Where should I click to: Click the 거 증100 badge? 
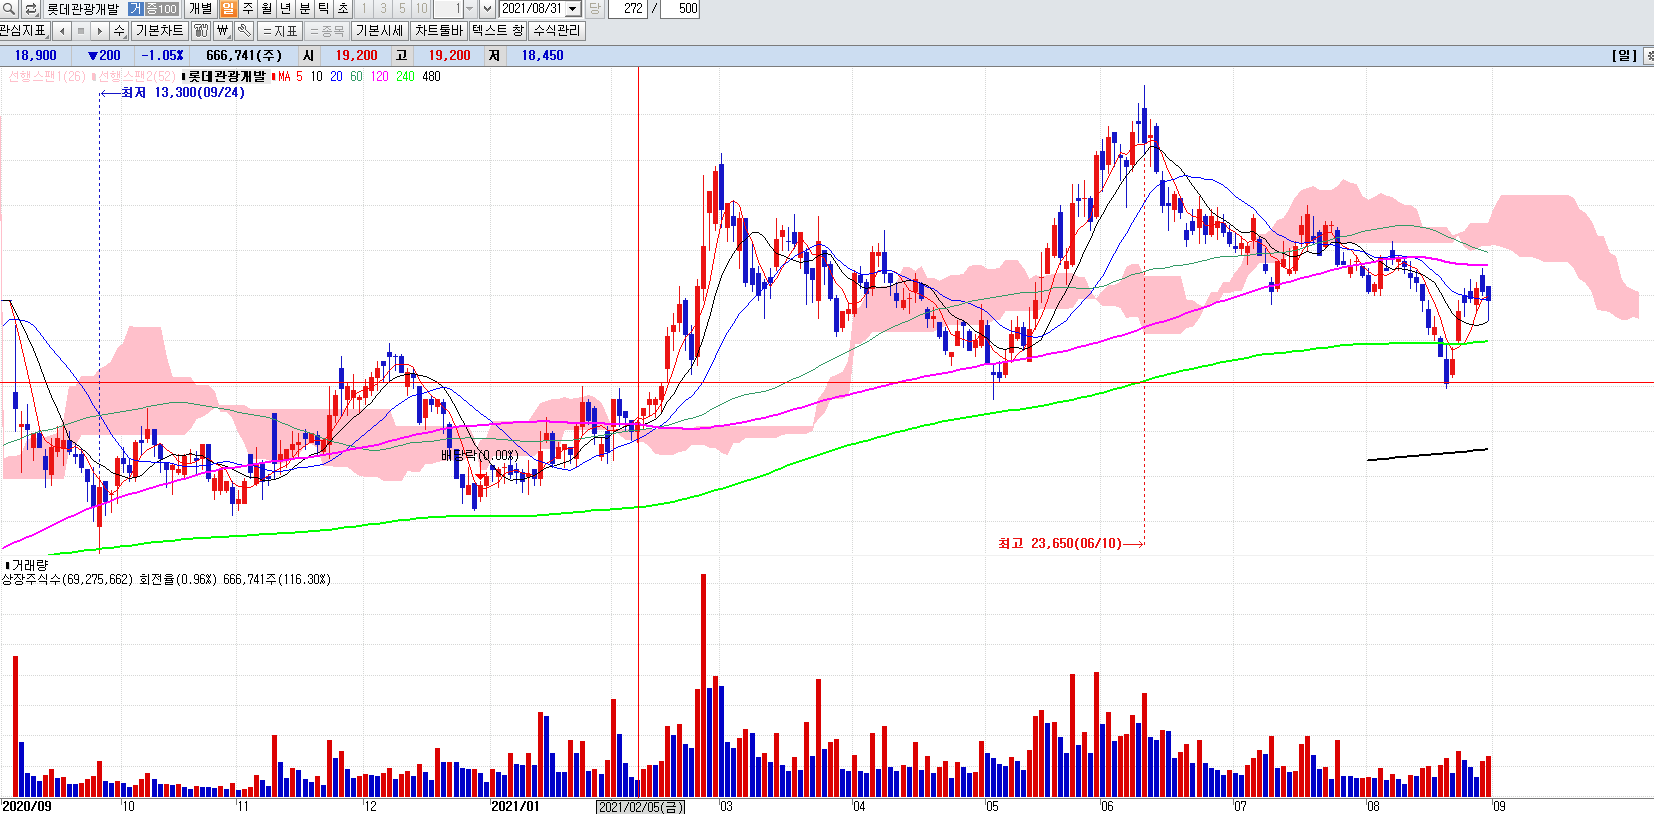pyautogui.click(x=153, y=9)
